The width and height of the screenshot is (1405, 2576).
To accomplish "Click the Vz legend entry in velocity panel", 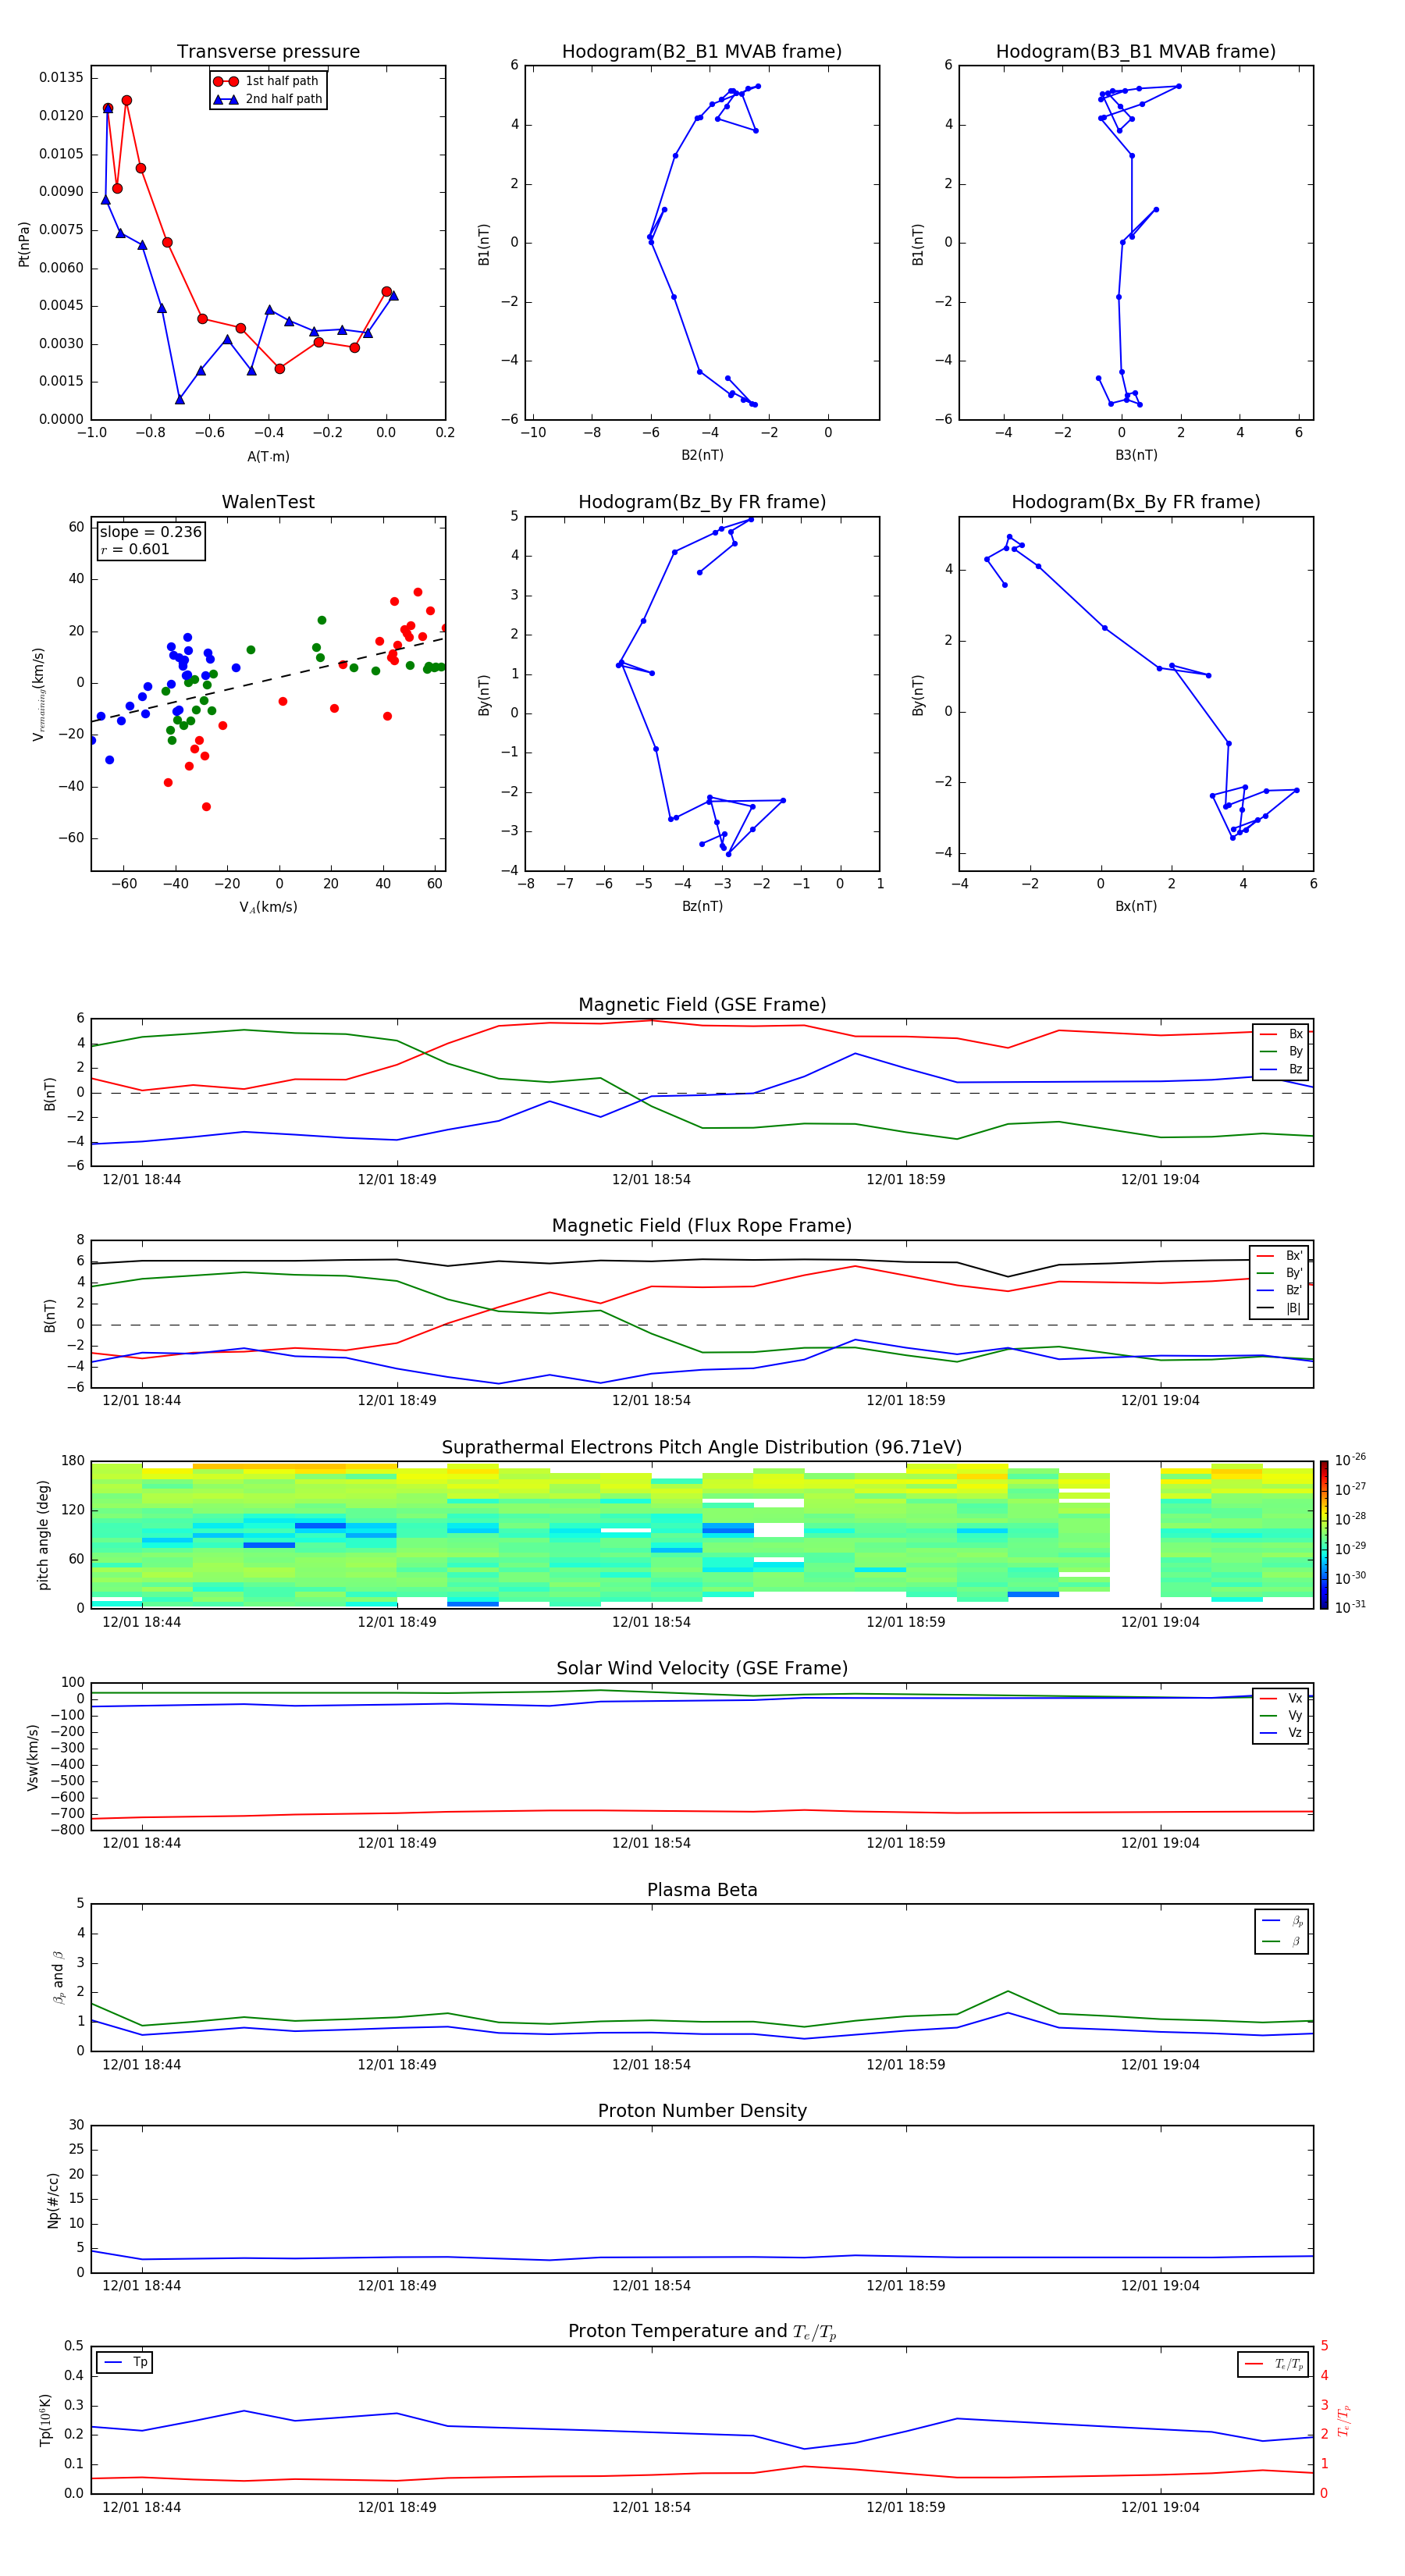I will tap(1282, 1733).
